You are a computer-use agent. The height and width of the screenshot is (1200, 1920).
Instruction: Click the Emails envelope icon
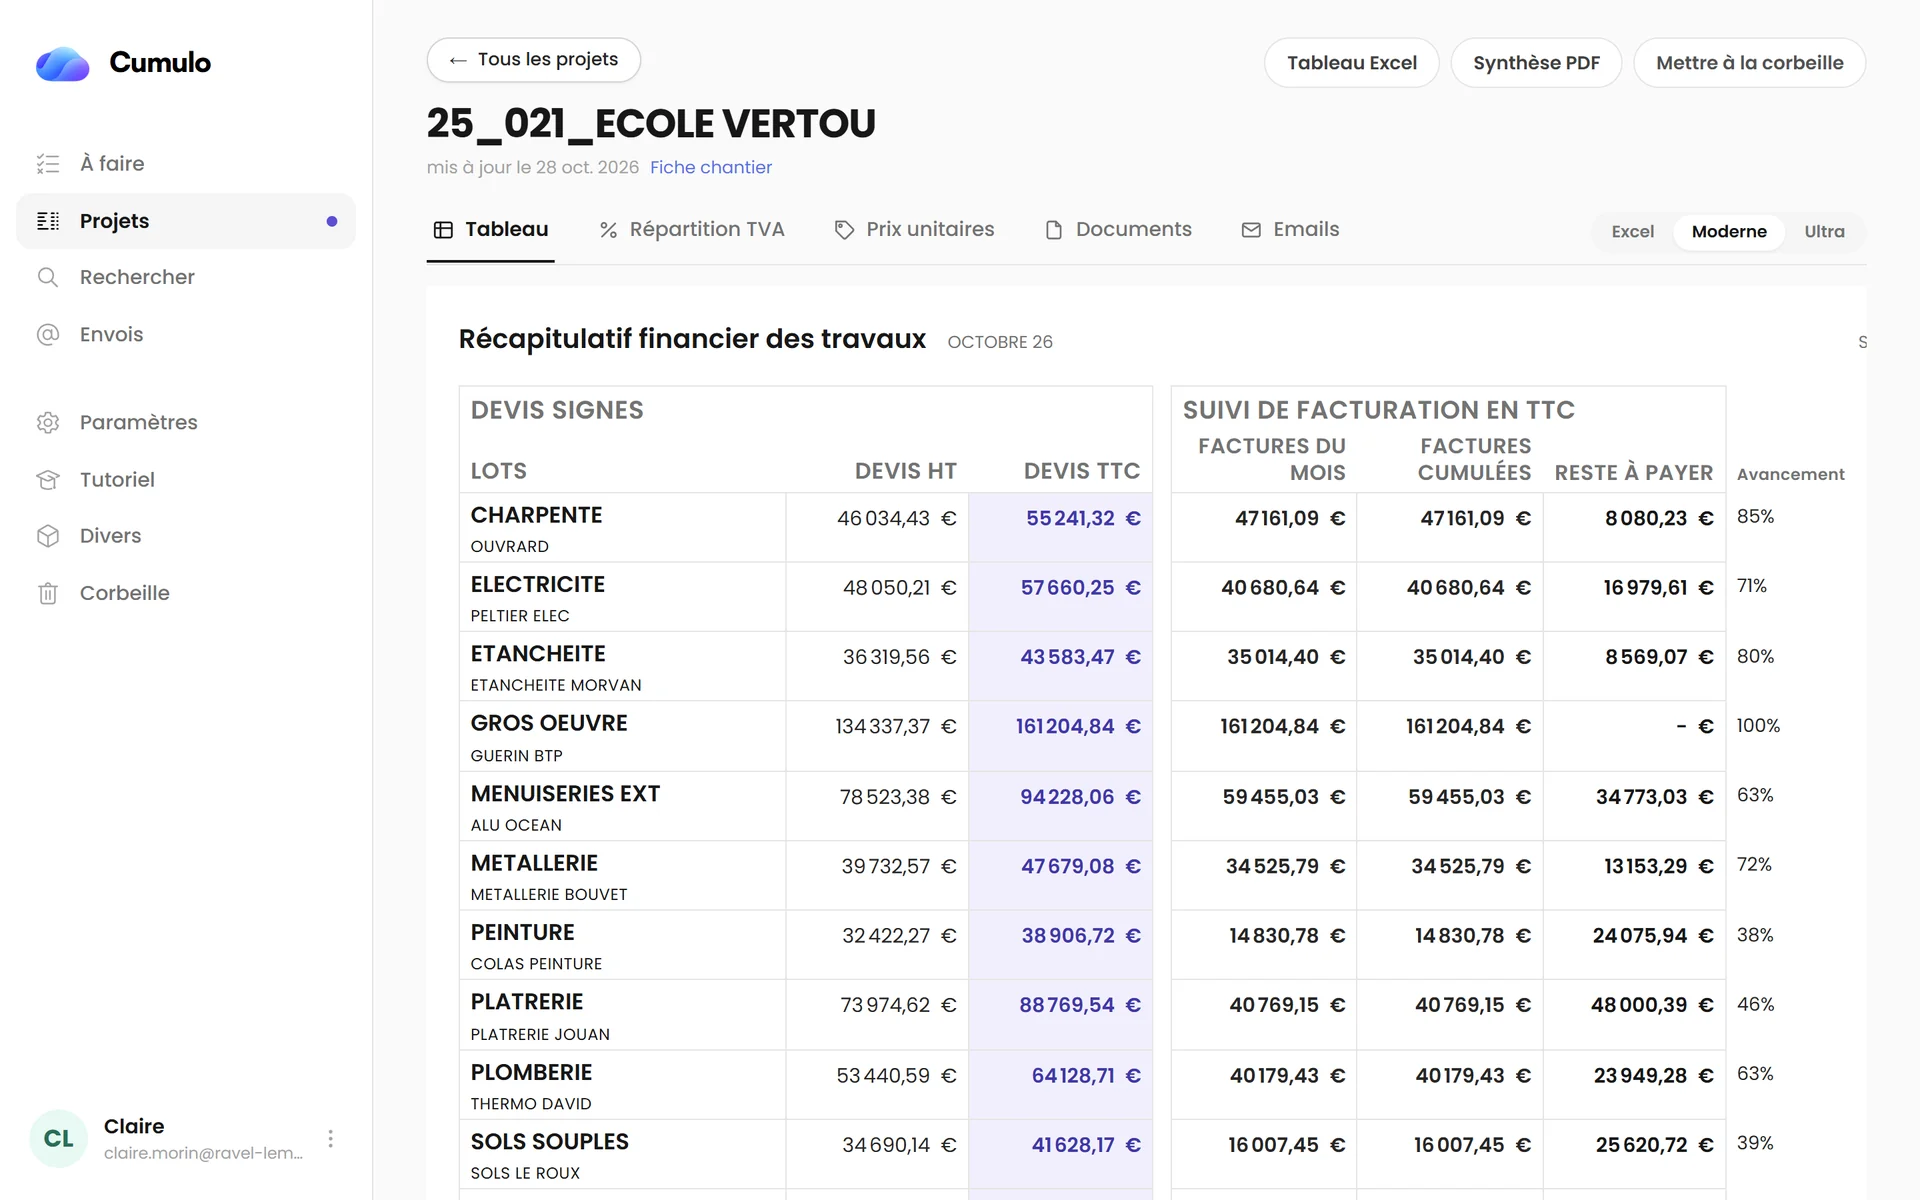click(1251, 230)
